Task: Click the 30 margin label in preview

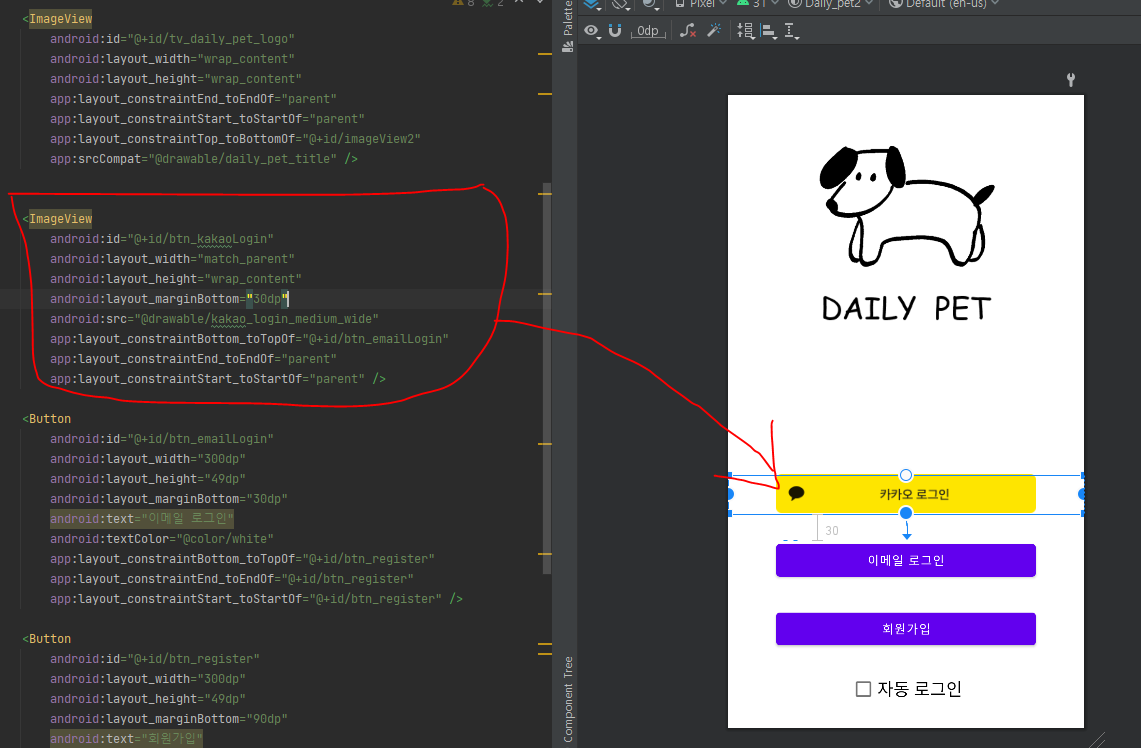Action: click(832, 531)
